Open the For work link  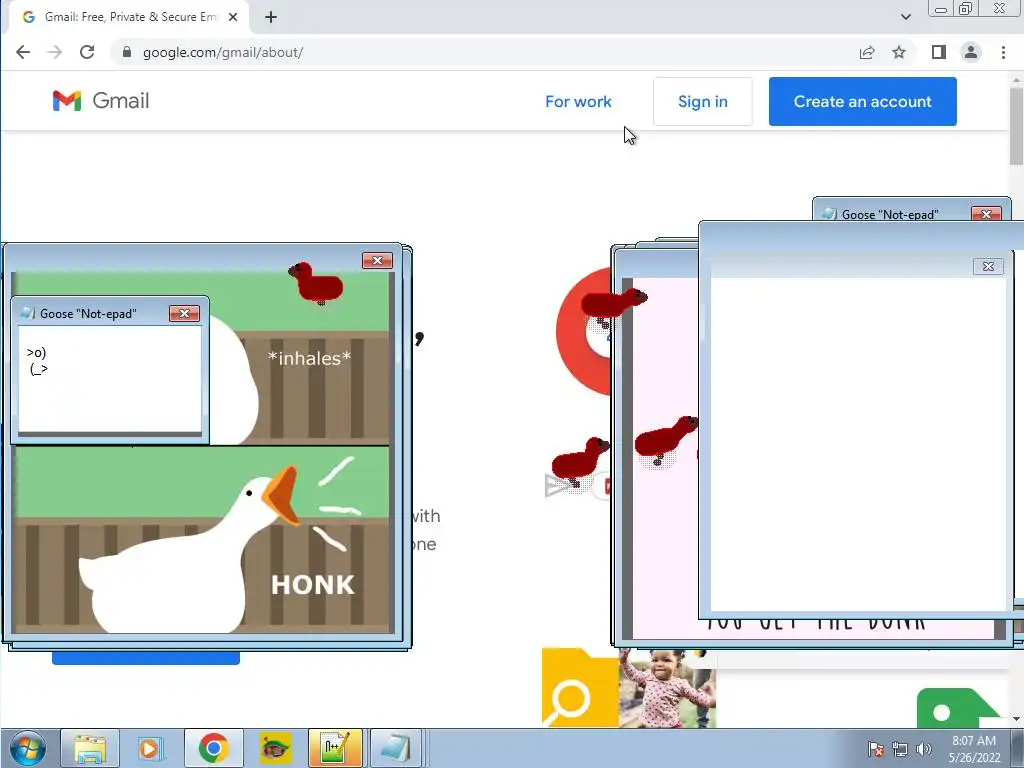click(578, 101)
